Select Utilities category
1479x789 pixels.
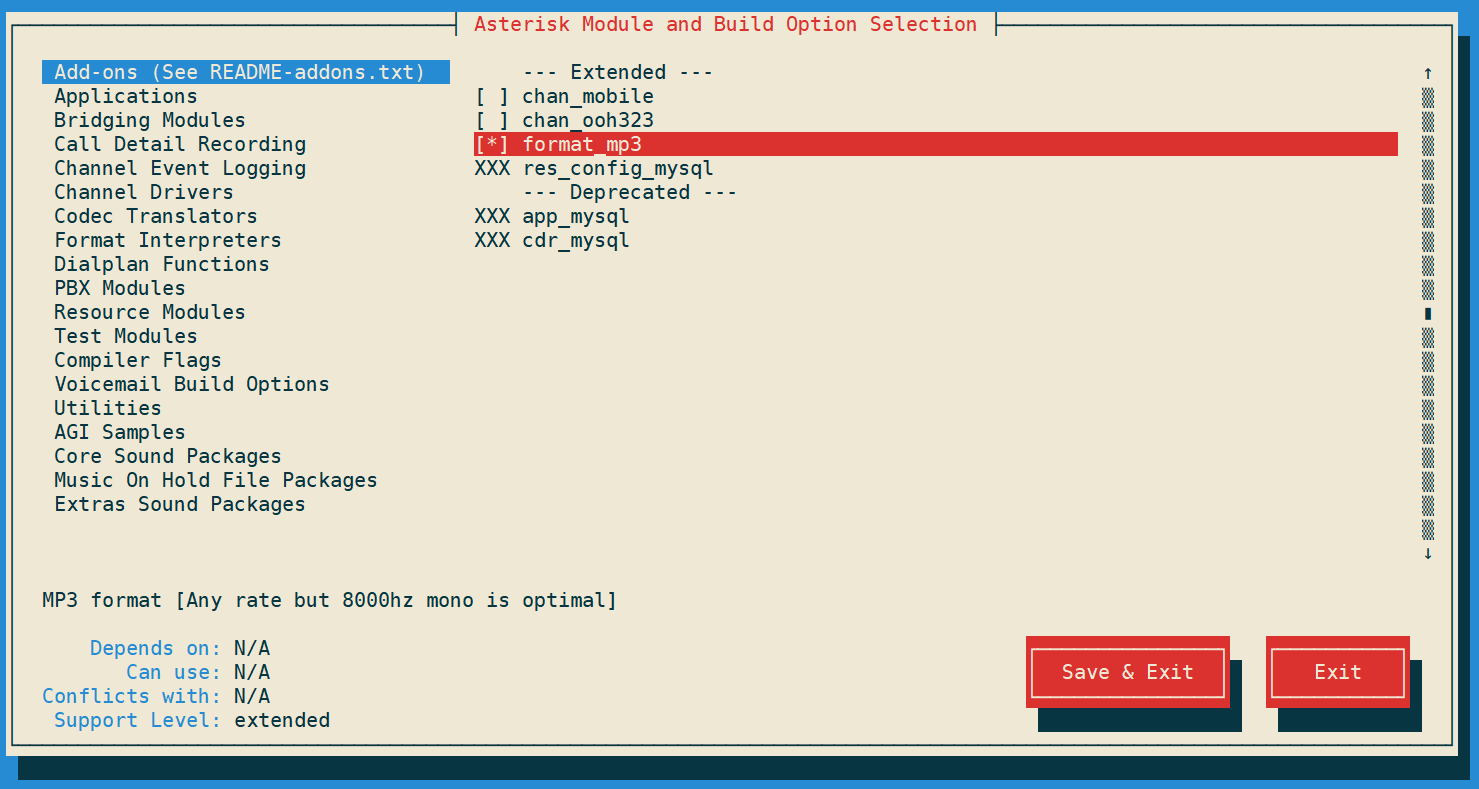tap(108, 408)
